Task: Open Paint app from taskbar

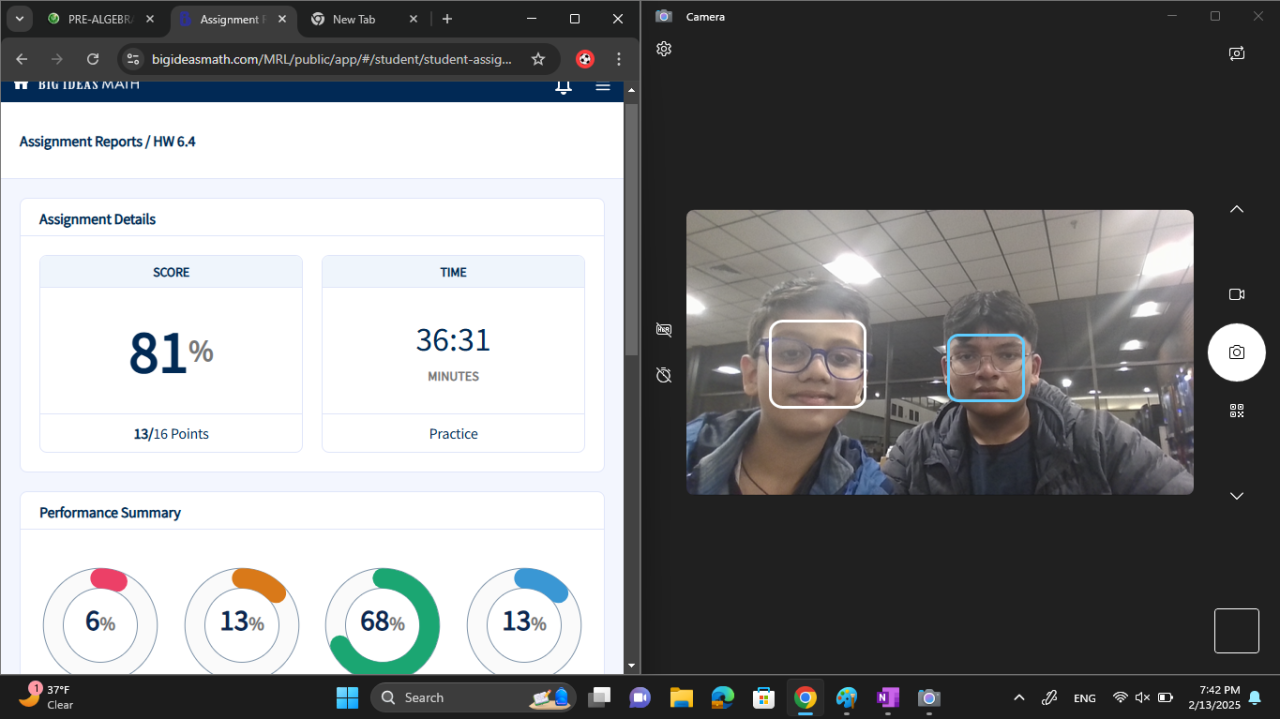Action: [846, 697]
